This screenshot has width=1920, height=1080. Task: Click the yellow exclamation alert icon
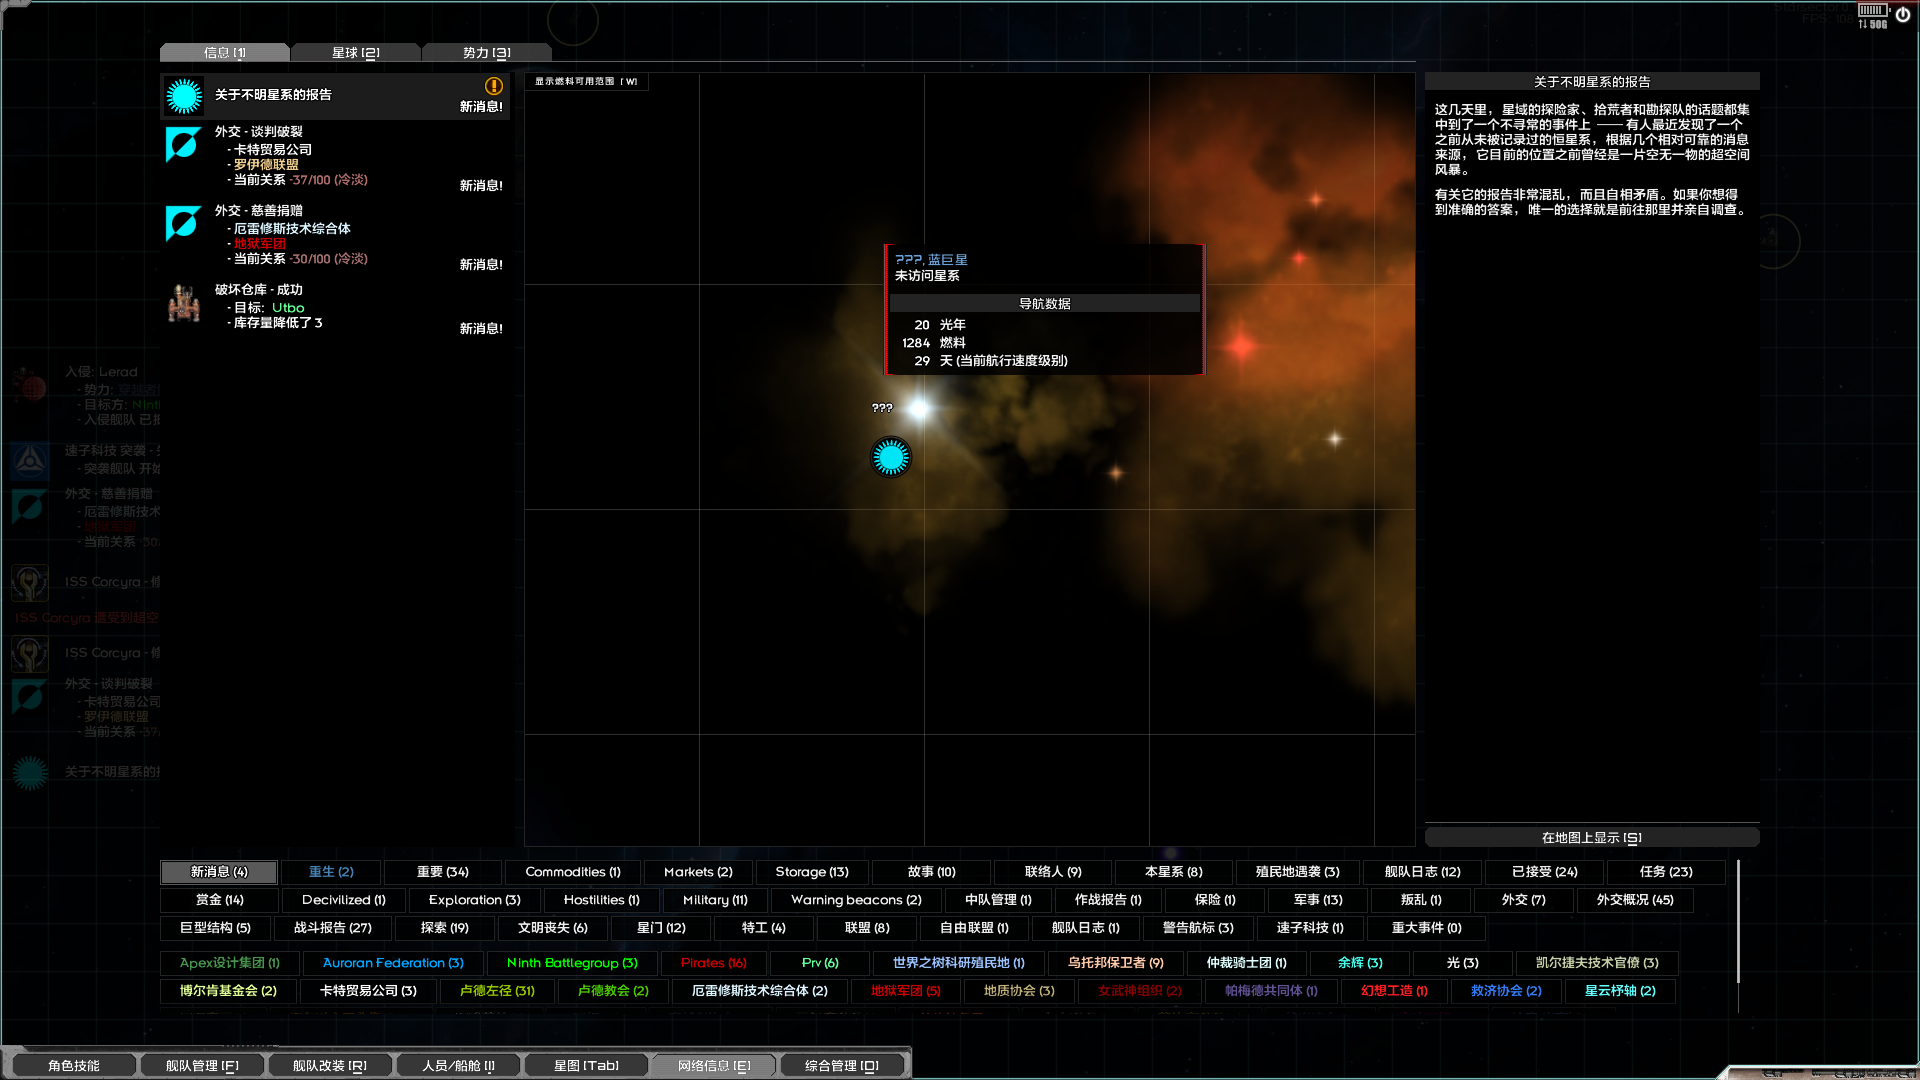coord(493,86)
